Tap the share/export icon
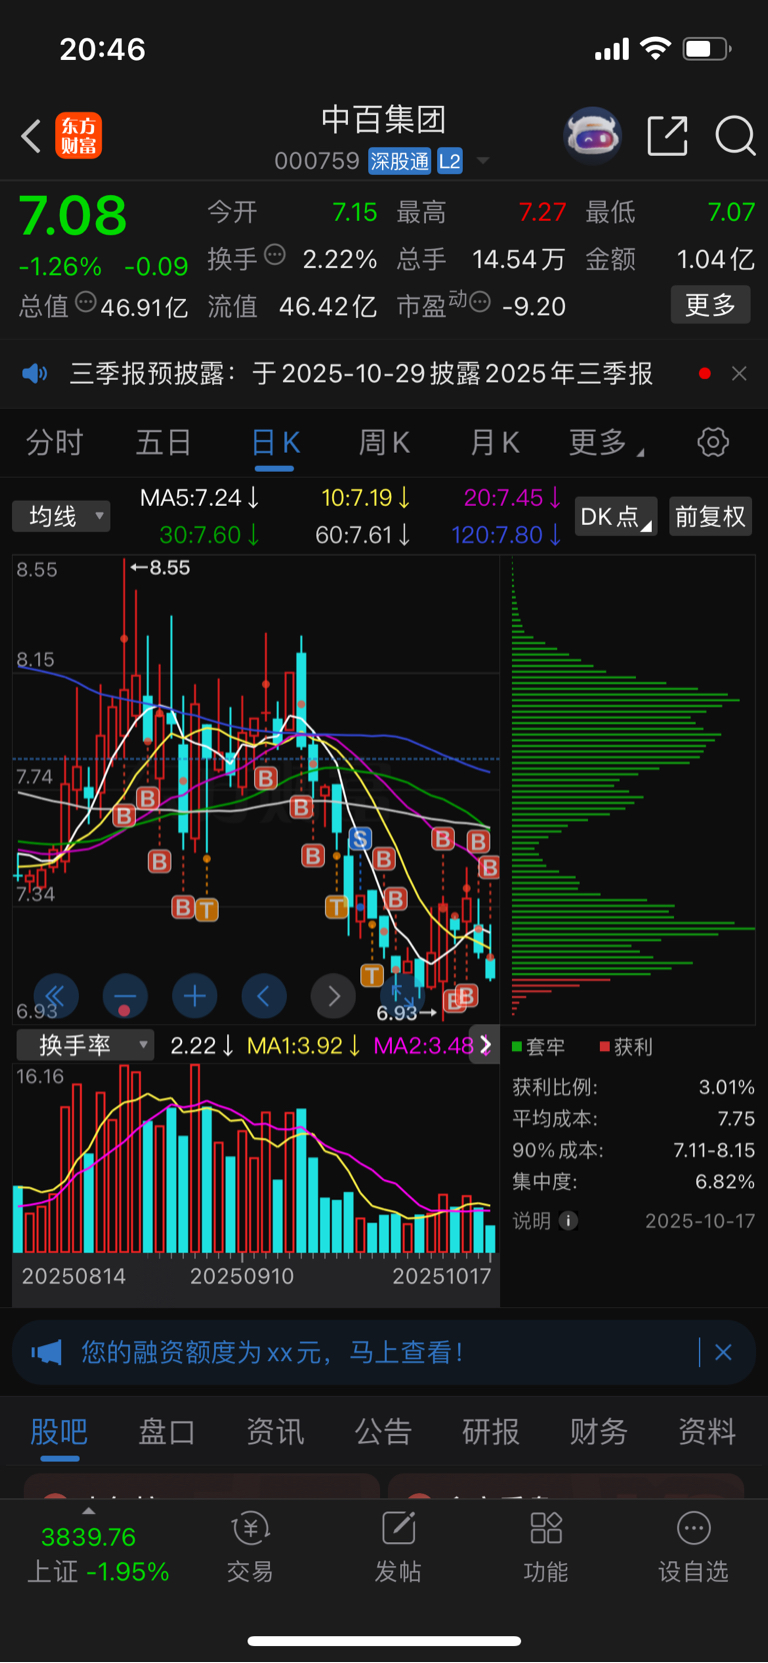Image resolution: width=768 pixels, height=1663 pixels. pos(667,136)
